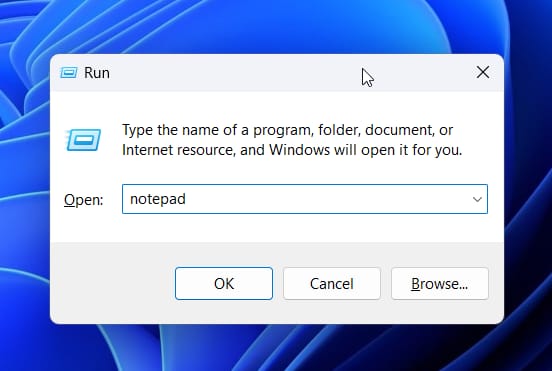
Task: Cancel the Run dialog
Action: pyautogui.click(x=332, y=283)
